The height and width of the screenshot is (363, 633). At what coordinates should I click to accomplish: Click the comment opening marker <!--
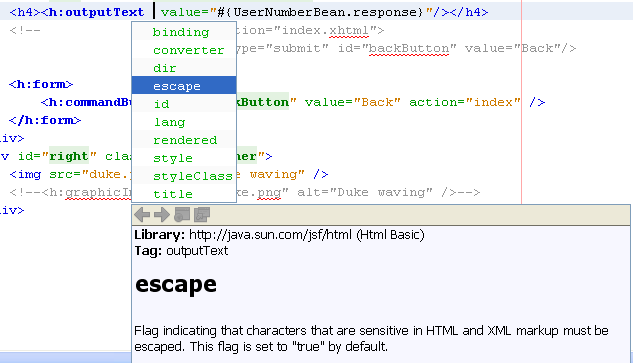click(x=25, y=30)
